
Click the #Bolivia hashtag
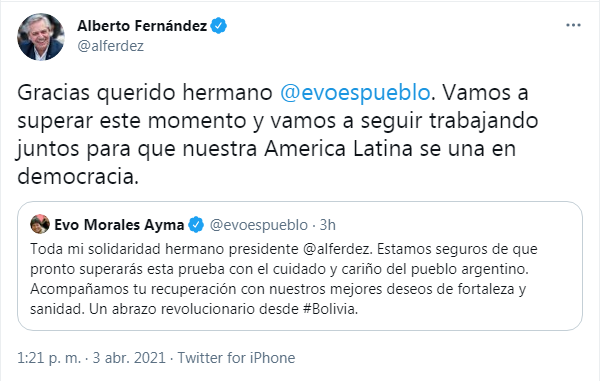pos(330,309)
